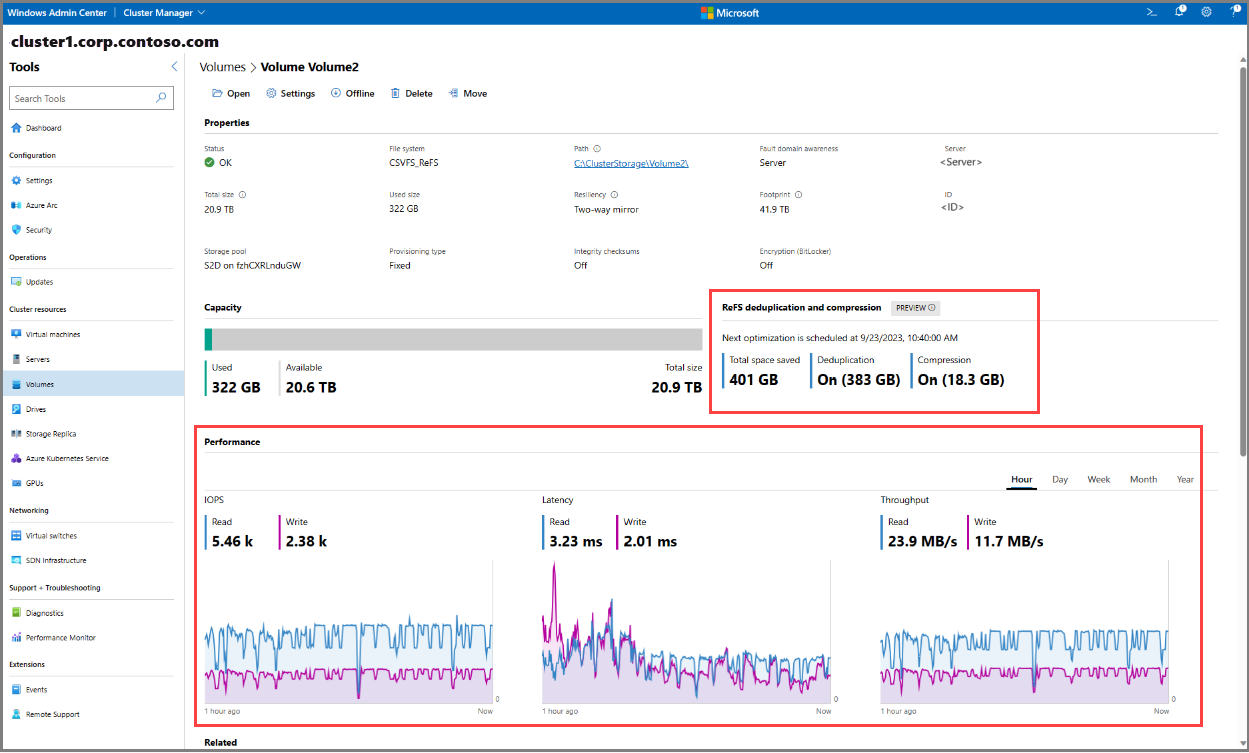This screenshot has height=753, width=1249.
Task: Select the Week performance tab
Action: (1098, 479)
